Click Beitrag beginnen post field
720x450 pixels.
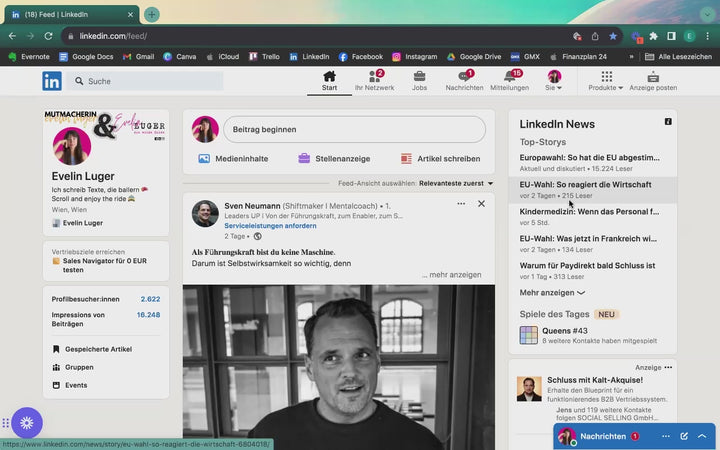pos(354,129)
